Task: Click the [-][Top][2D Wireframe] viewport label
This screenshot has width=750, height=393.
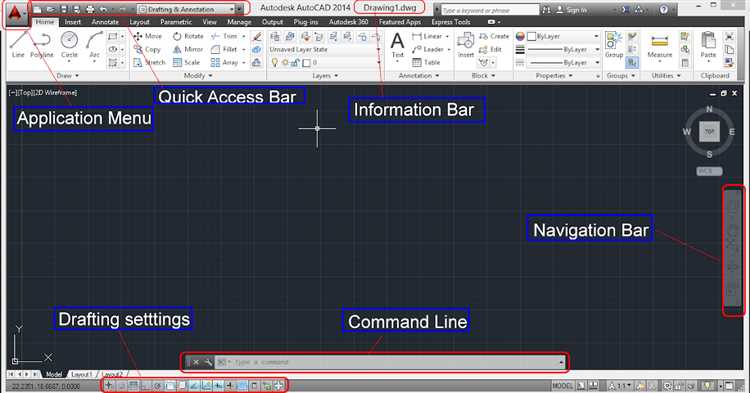Action: coord(43,92)
